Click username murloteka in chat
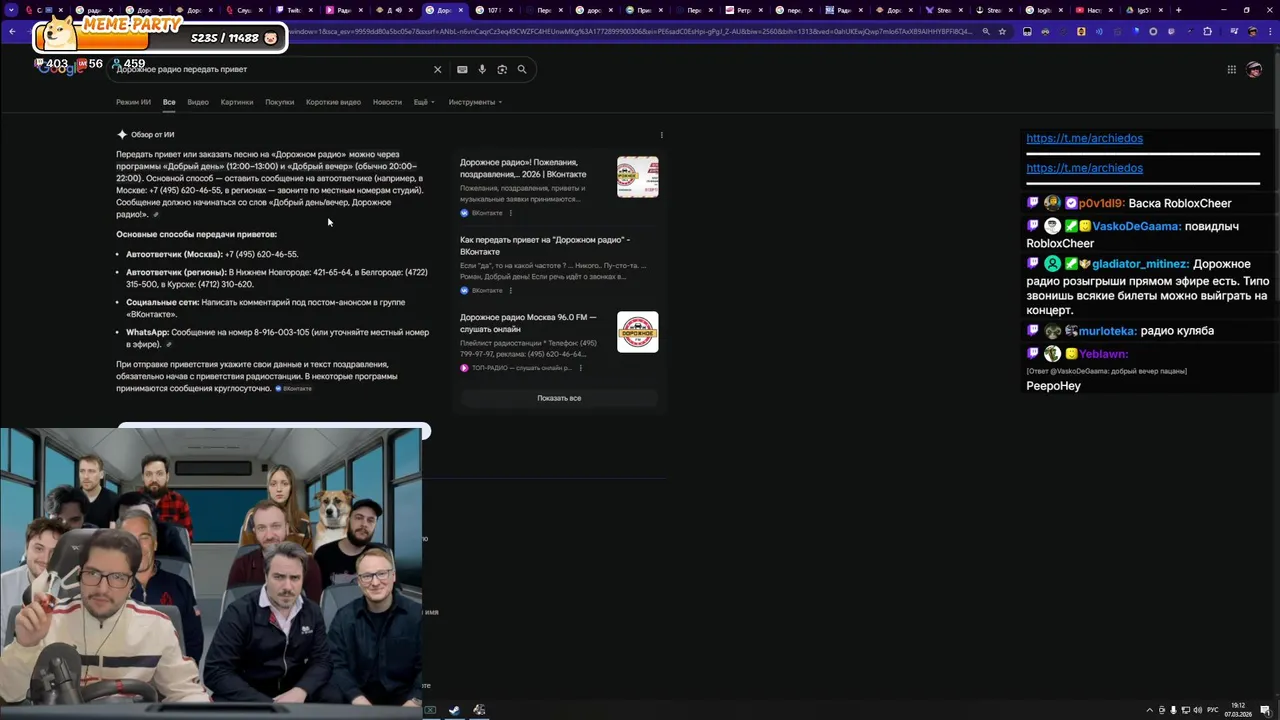The image size is (1280, 720). coord(1108,331)
